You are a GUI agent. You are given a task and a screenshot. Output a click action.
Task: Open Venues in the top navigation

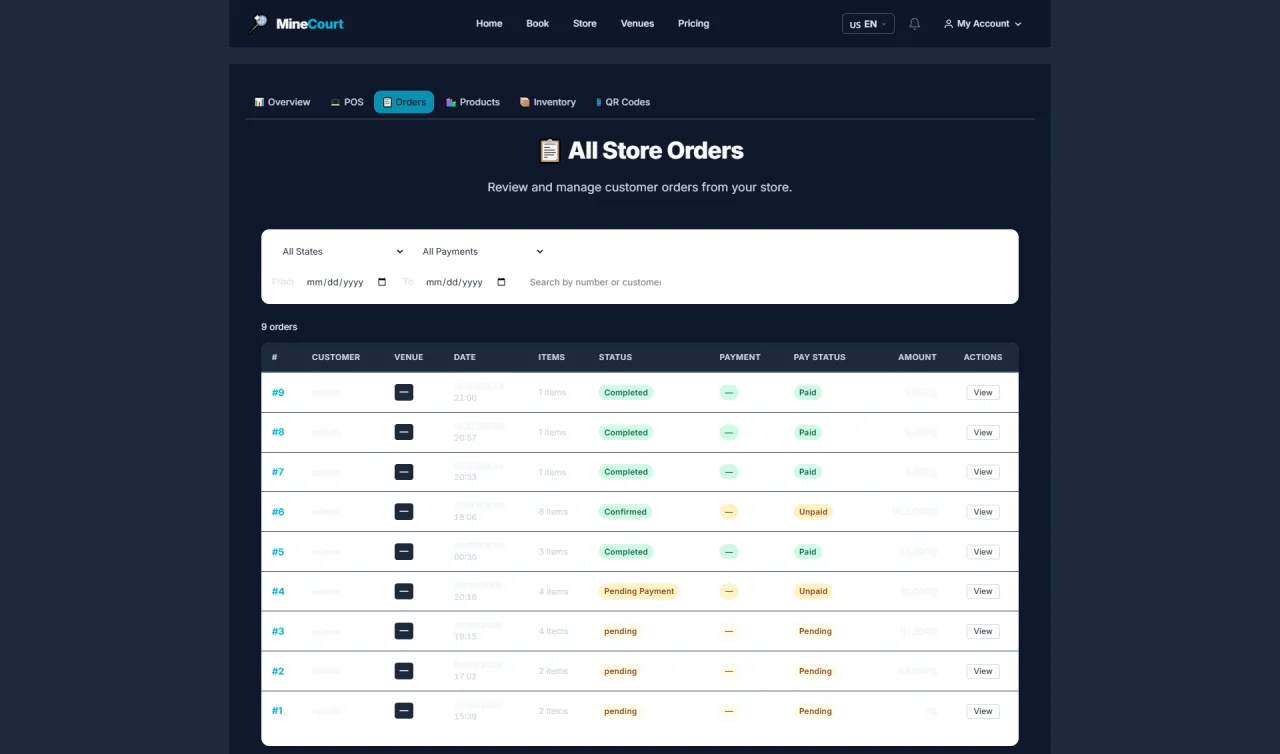(x=637, y=24)
